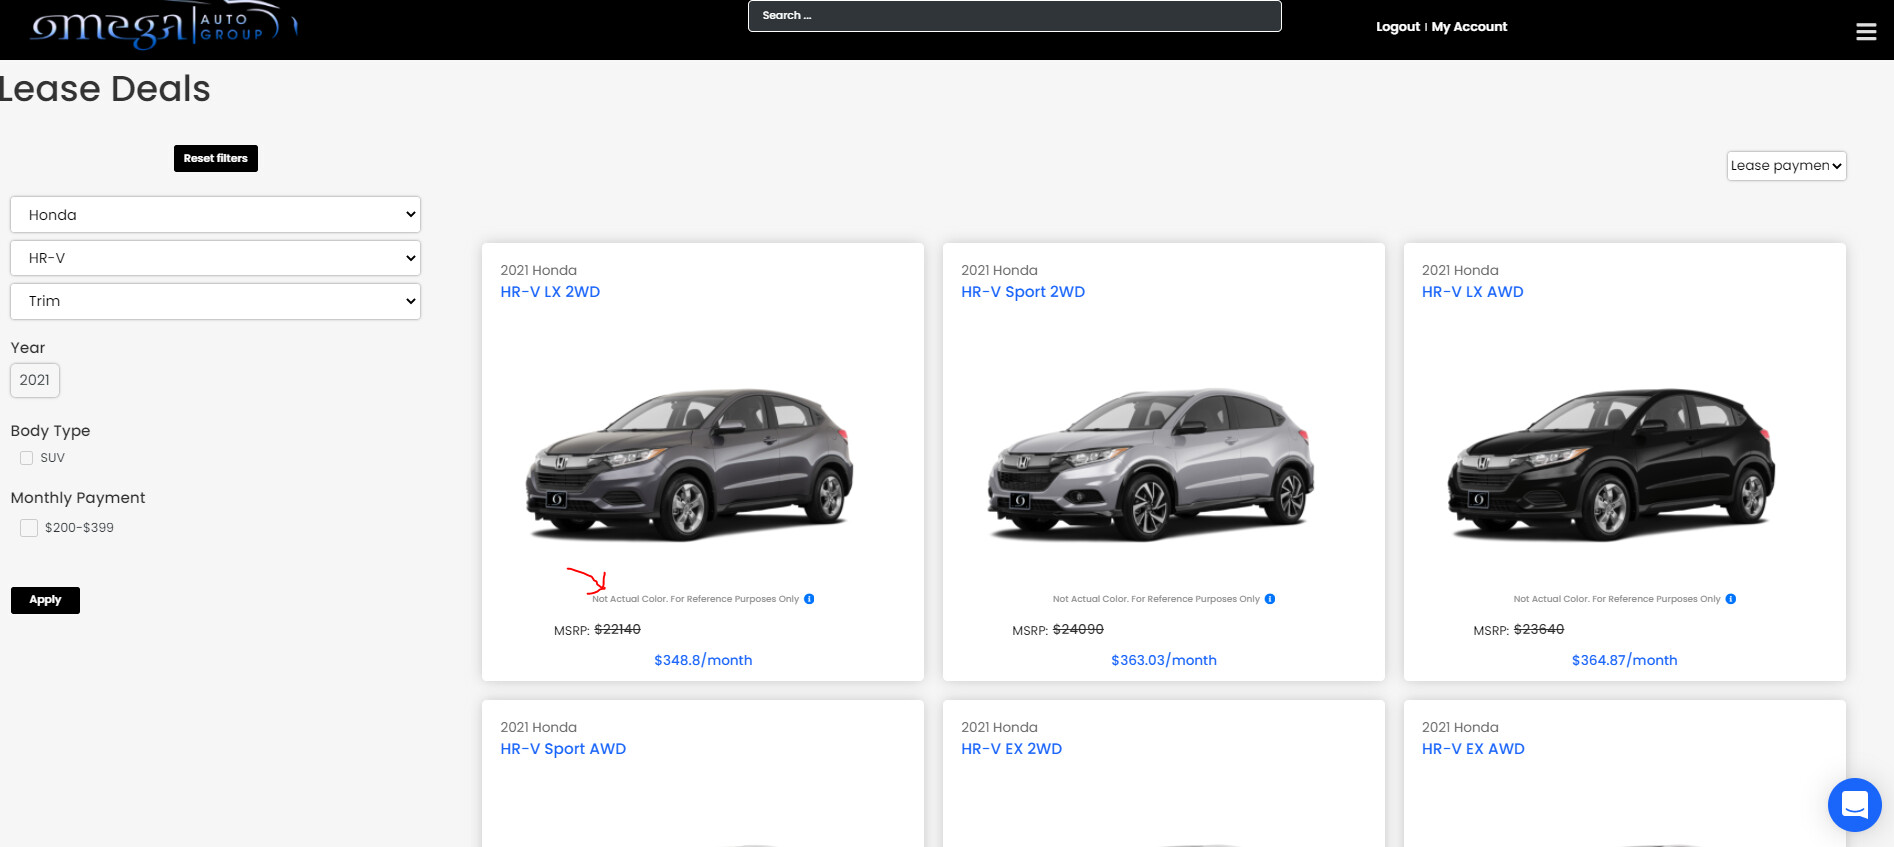Select the 2021 year filter

coord(35,380)
